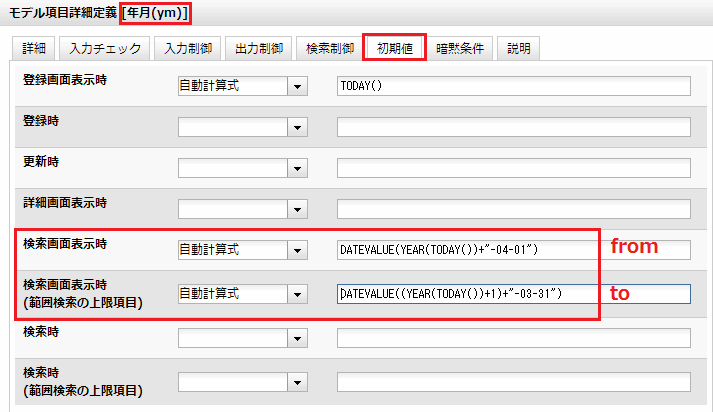Open 詳細画面表示時 type dropdown
Viewport: 713px width, 412px height.
coord(243,209)
